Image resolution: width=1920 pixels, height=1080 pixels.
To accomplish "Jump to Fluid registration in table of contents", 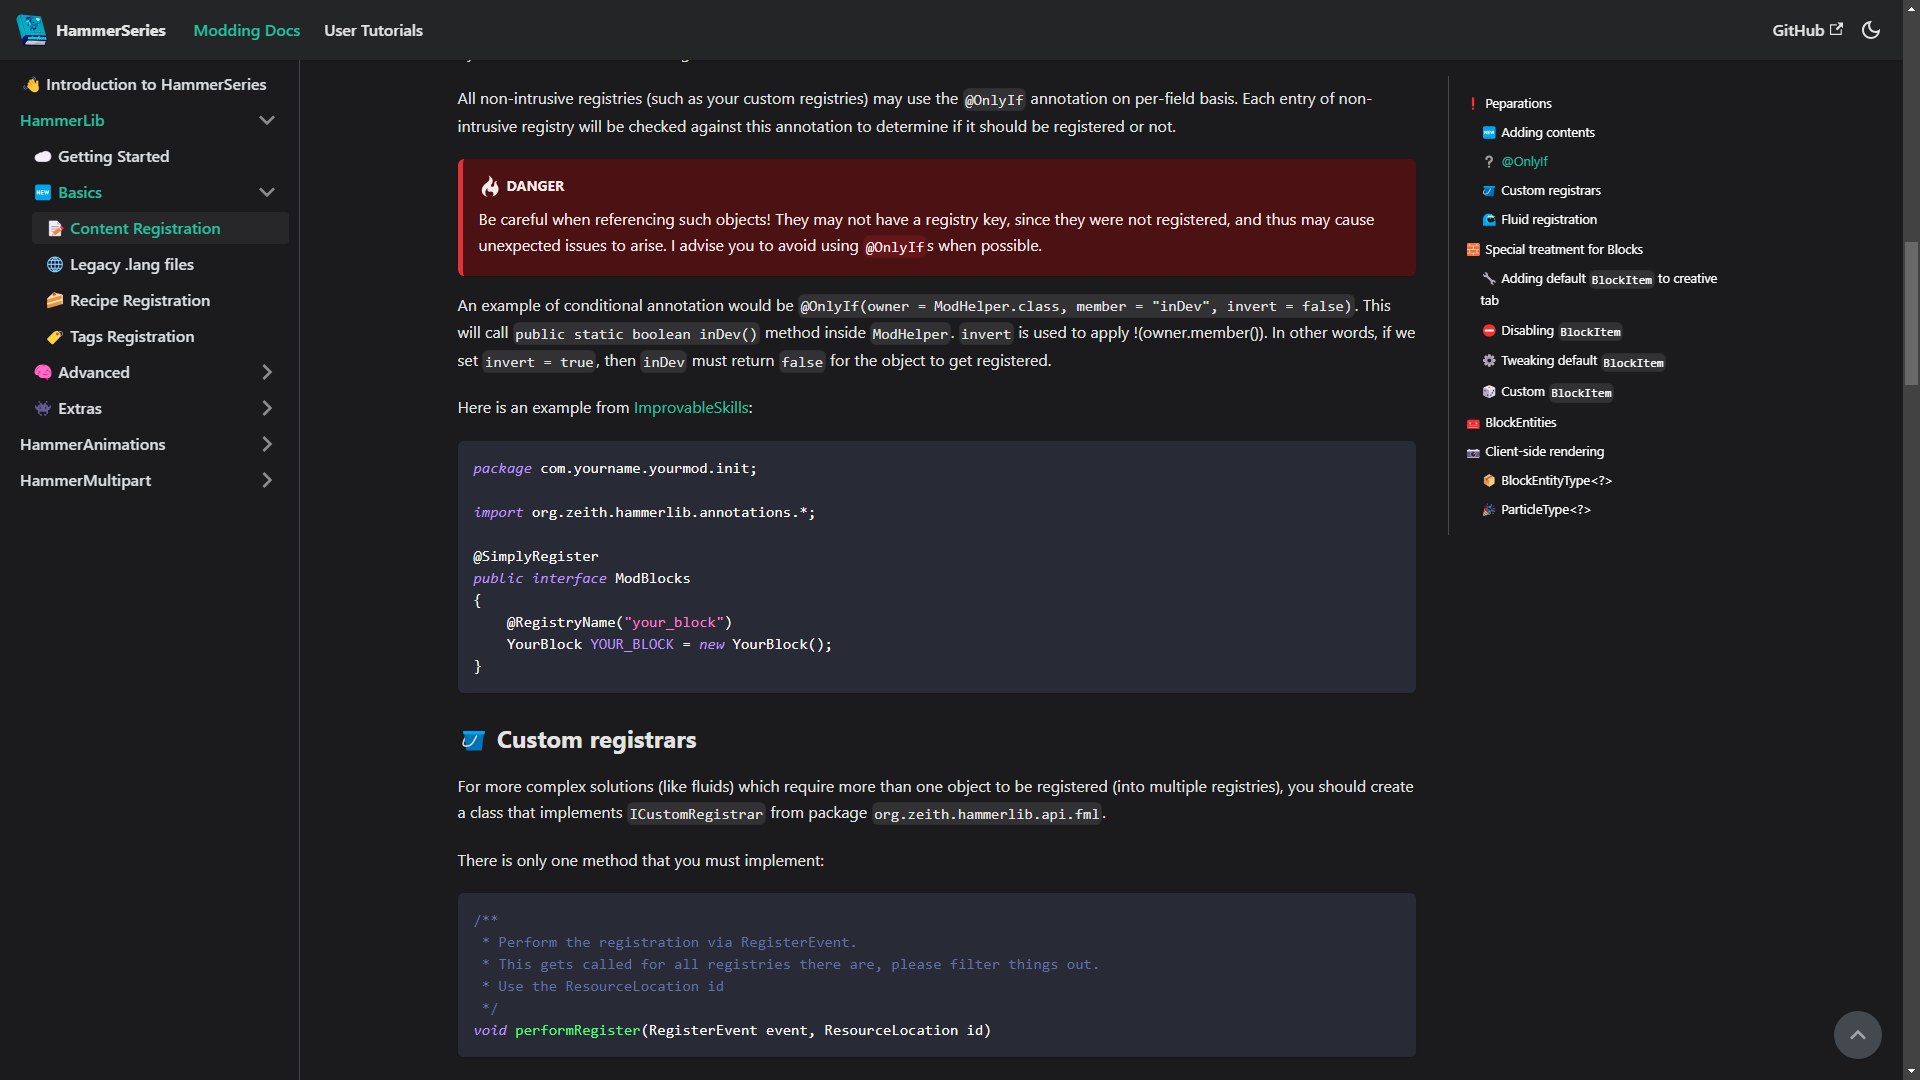I will click(x=1548, y=220).
